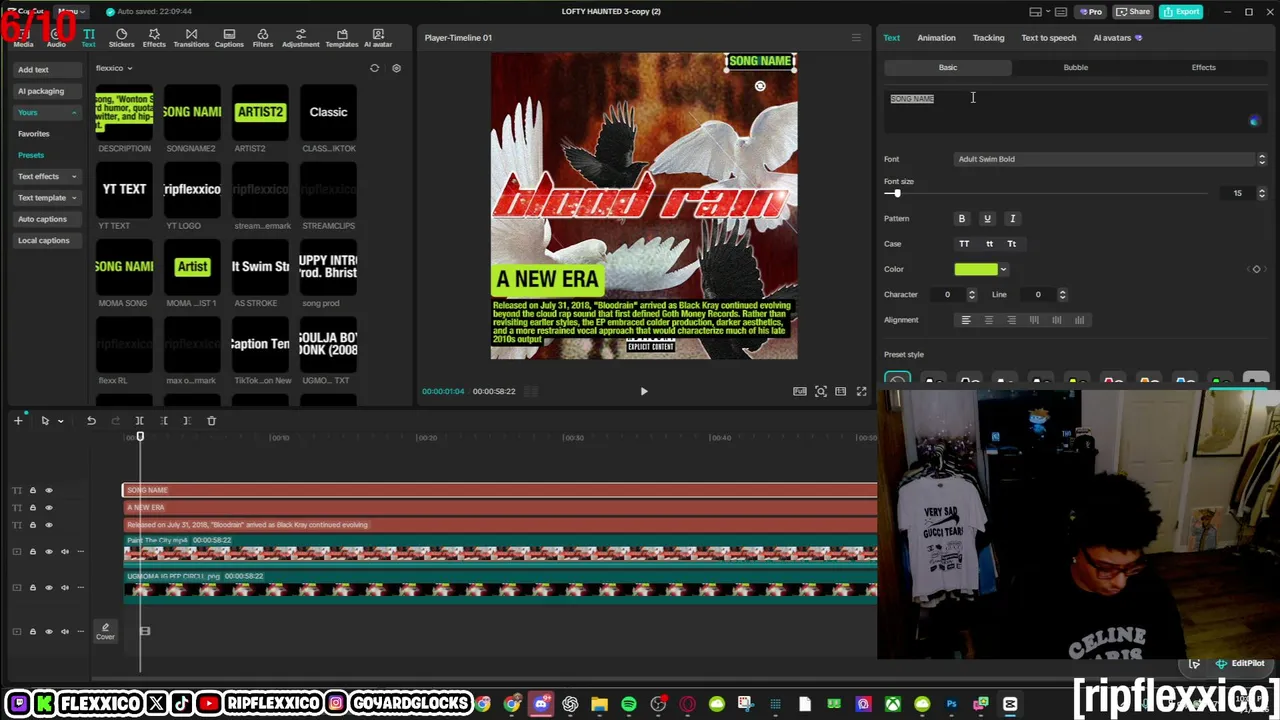Image resolution: width=1280 pixels, height=720 pixels.
Task: Split the clip at the playhead
Action: pos(139,421)
